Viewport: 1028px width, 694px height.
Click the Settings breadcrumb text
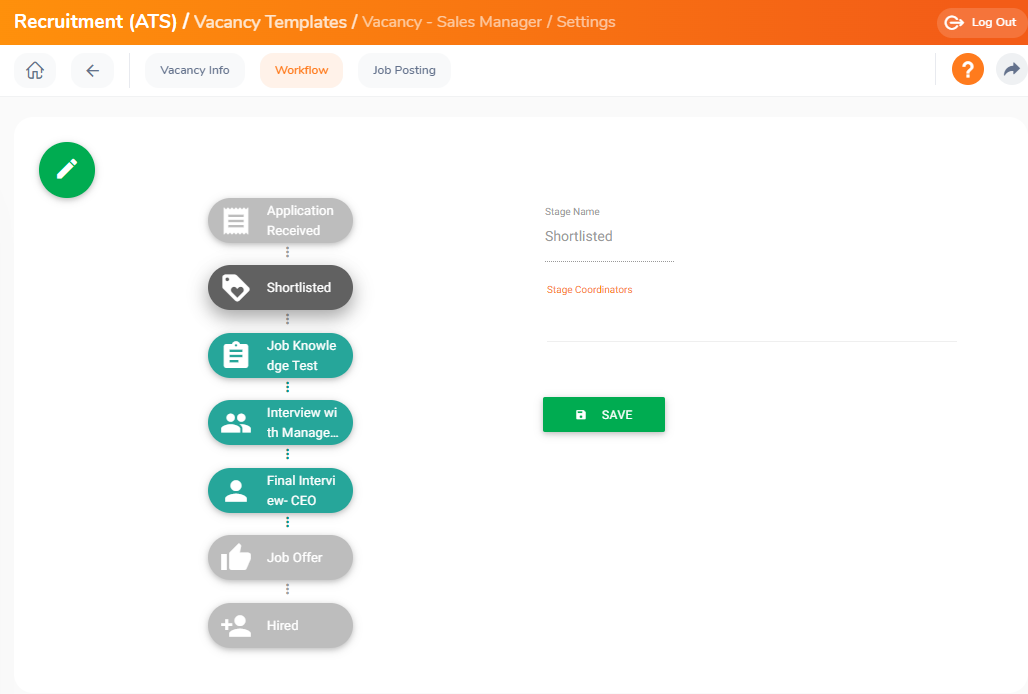(x=586, y=22)
